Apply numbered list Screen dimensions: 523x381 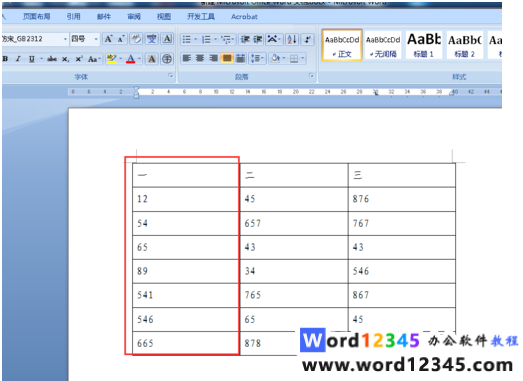[206, 40]
